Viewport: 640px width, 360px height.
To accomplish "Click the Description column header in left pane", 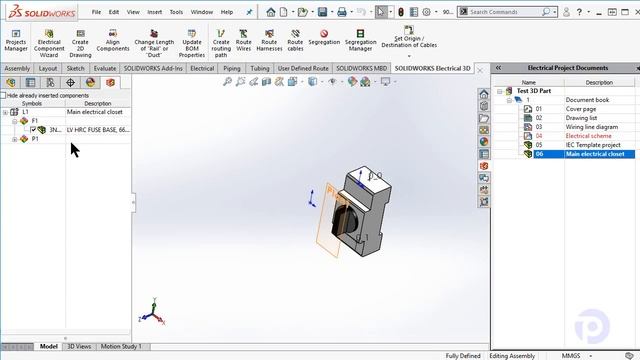I will click(x=98, y=104).
